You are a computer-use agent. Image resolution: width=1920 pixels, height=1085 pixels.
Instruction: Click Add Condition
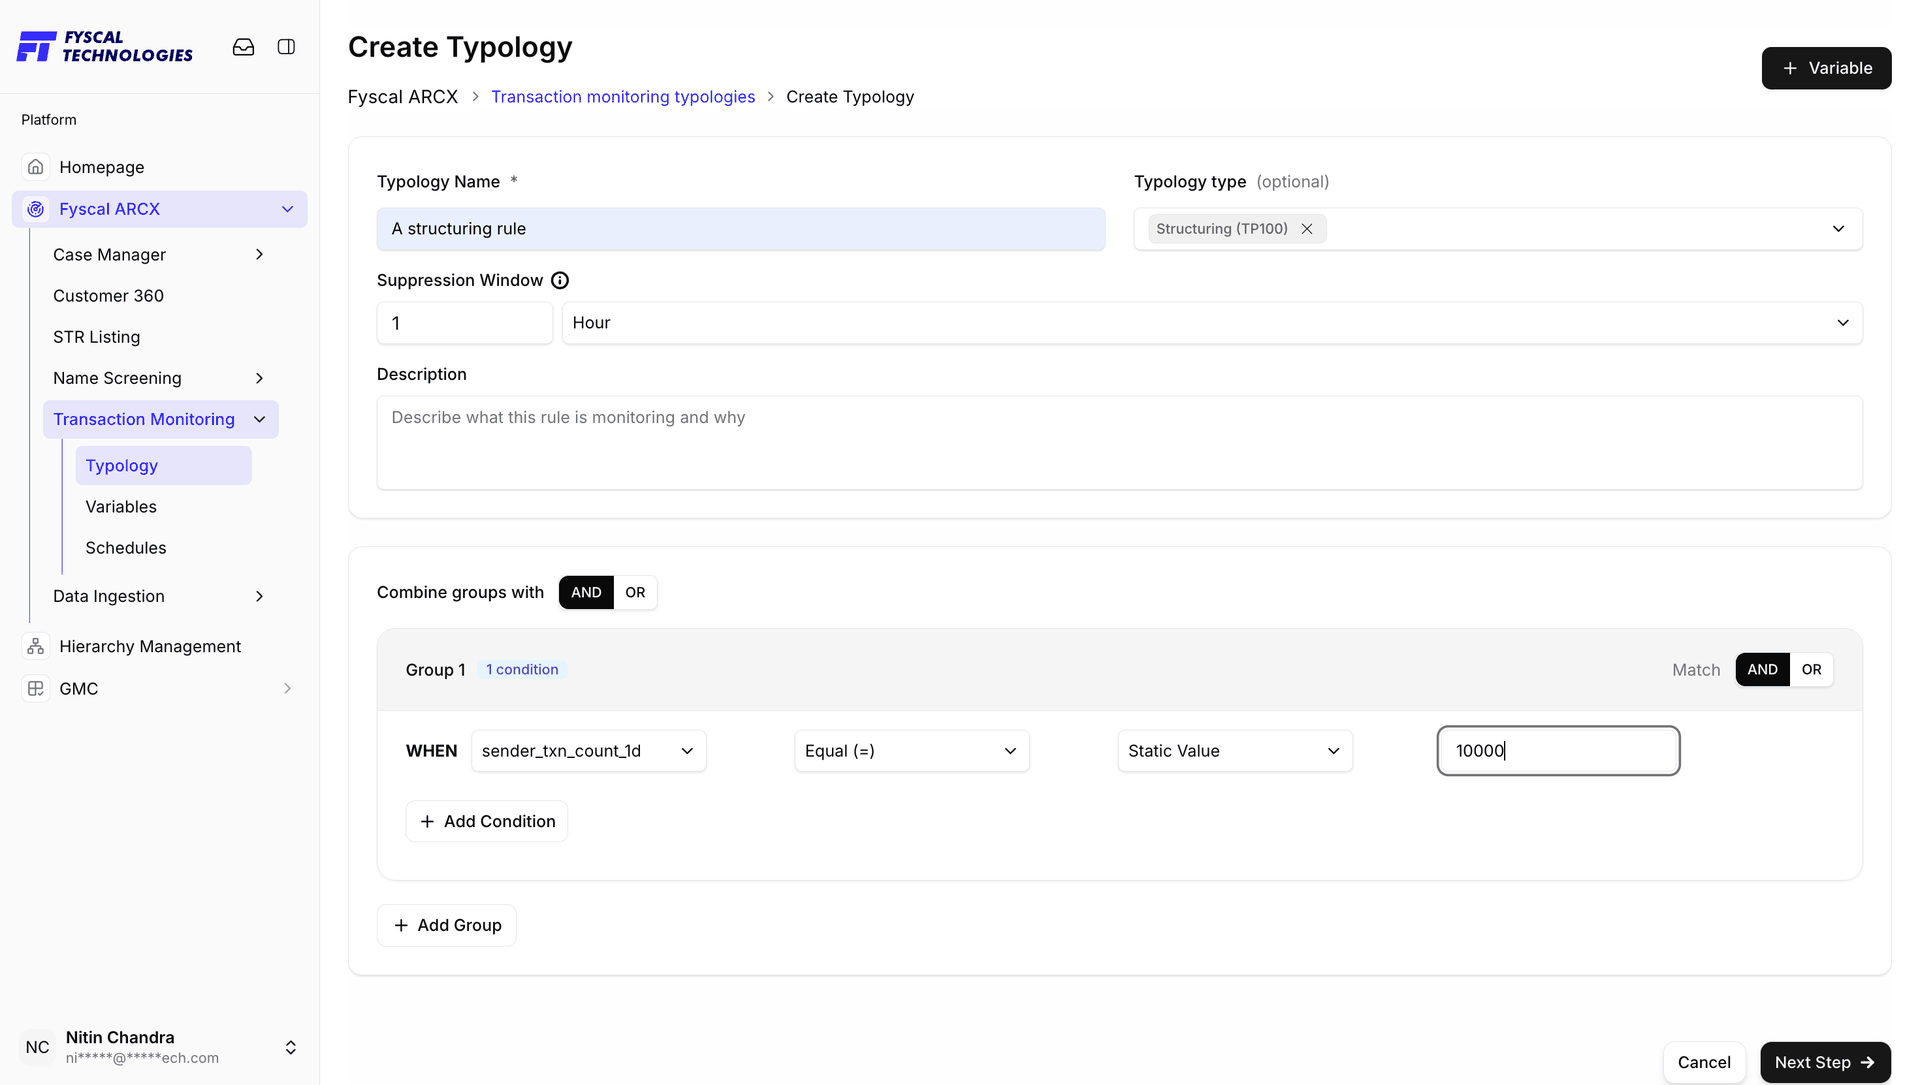pos(486,821)
